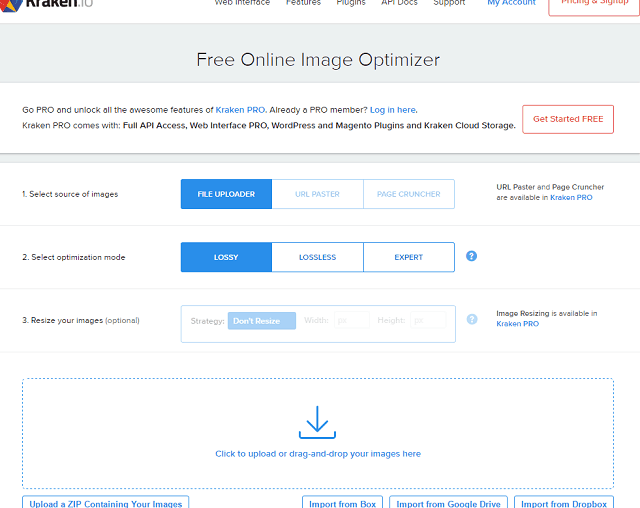The width and height of the screenshot is (640, 508).
Task: Select URL PASTER source
Action: (318, 194)
